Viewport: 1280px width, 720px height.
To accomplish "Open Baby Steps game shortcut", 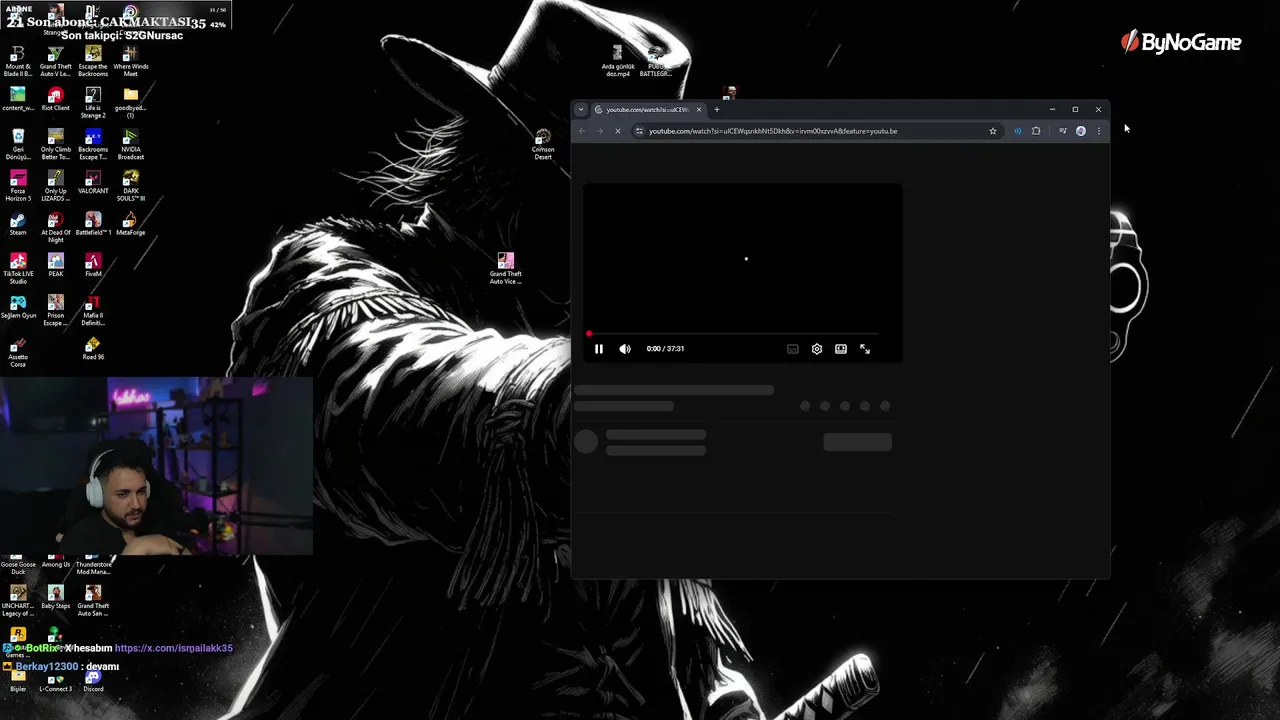I will pos(56,598).
